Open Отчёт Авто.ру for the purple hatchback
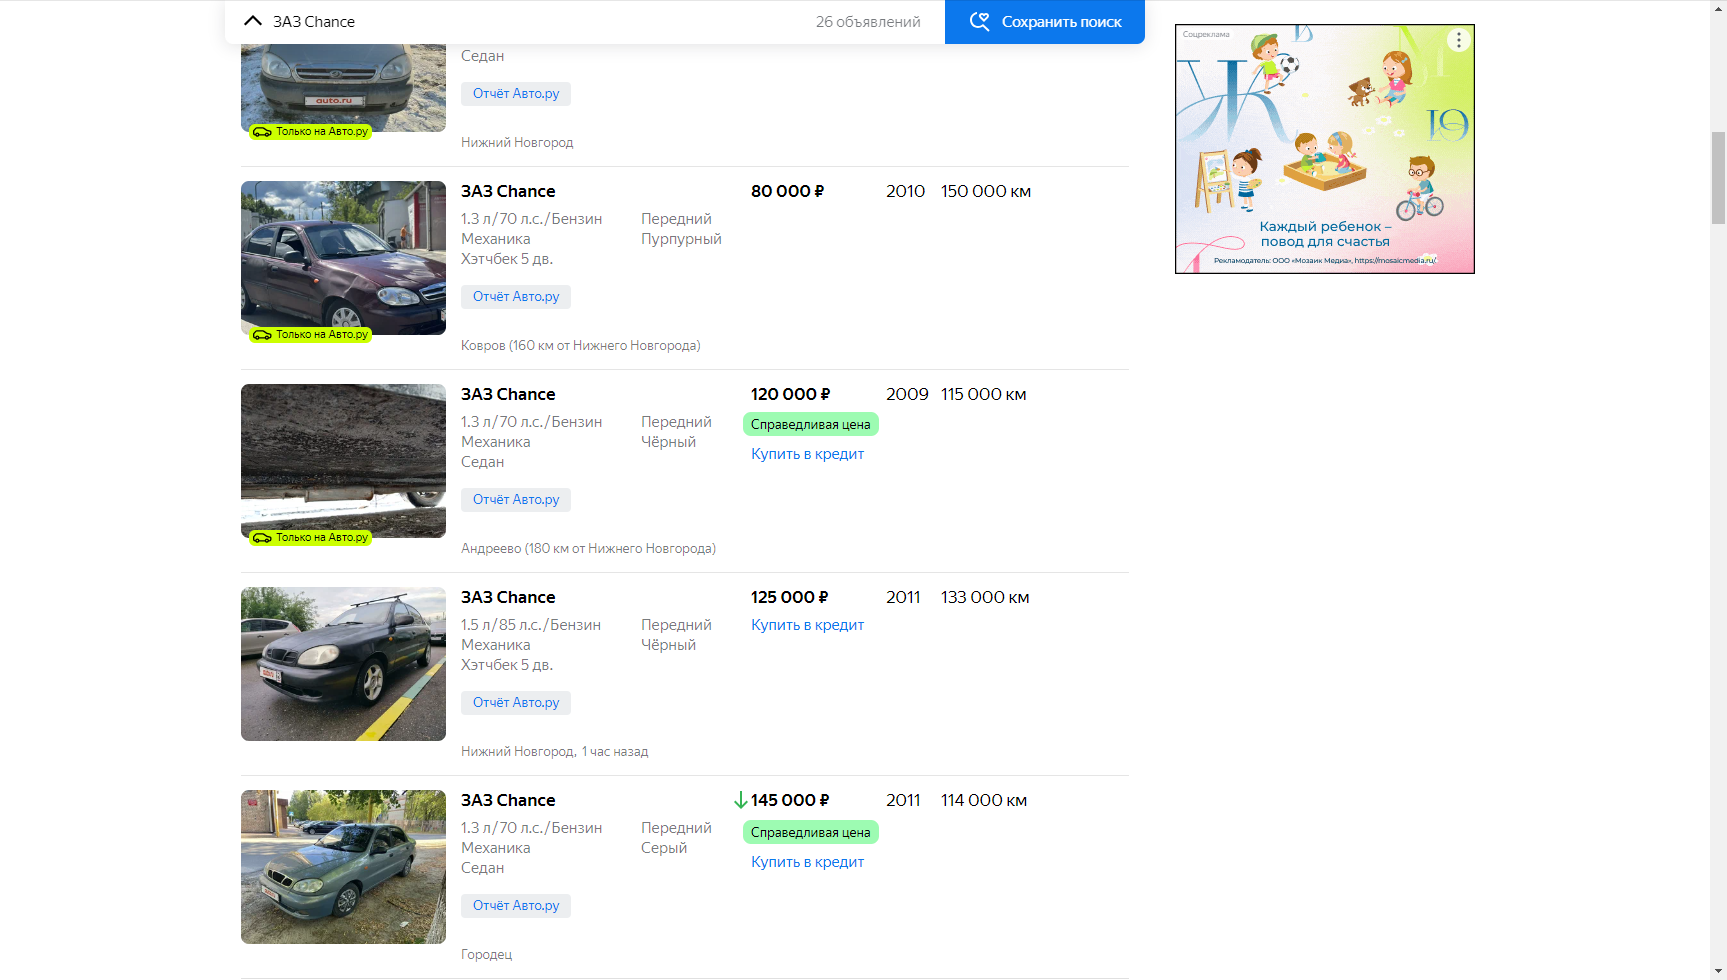This screenshot has width=1727, height=980. [x=516, y=297]
